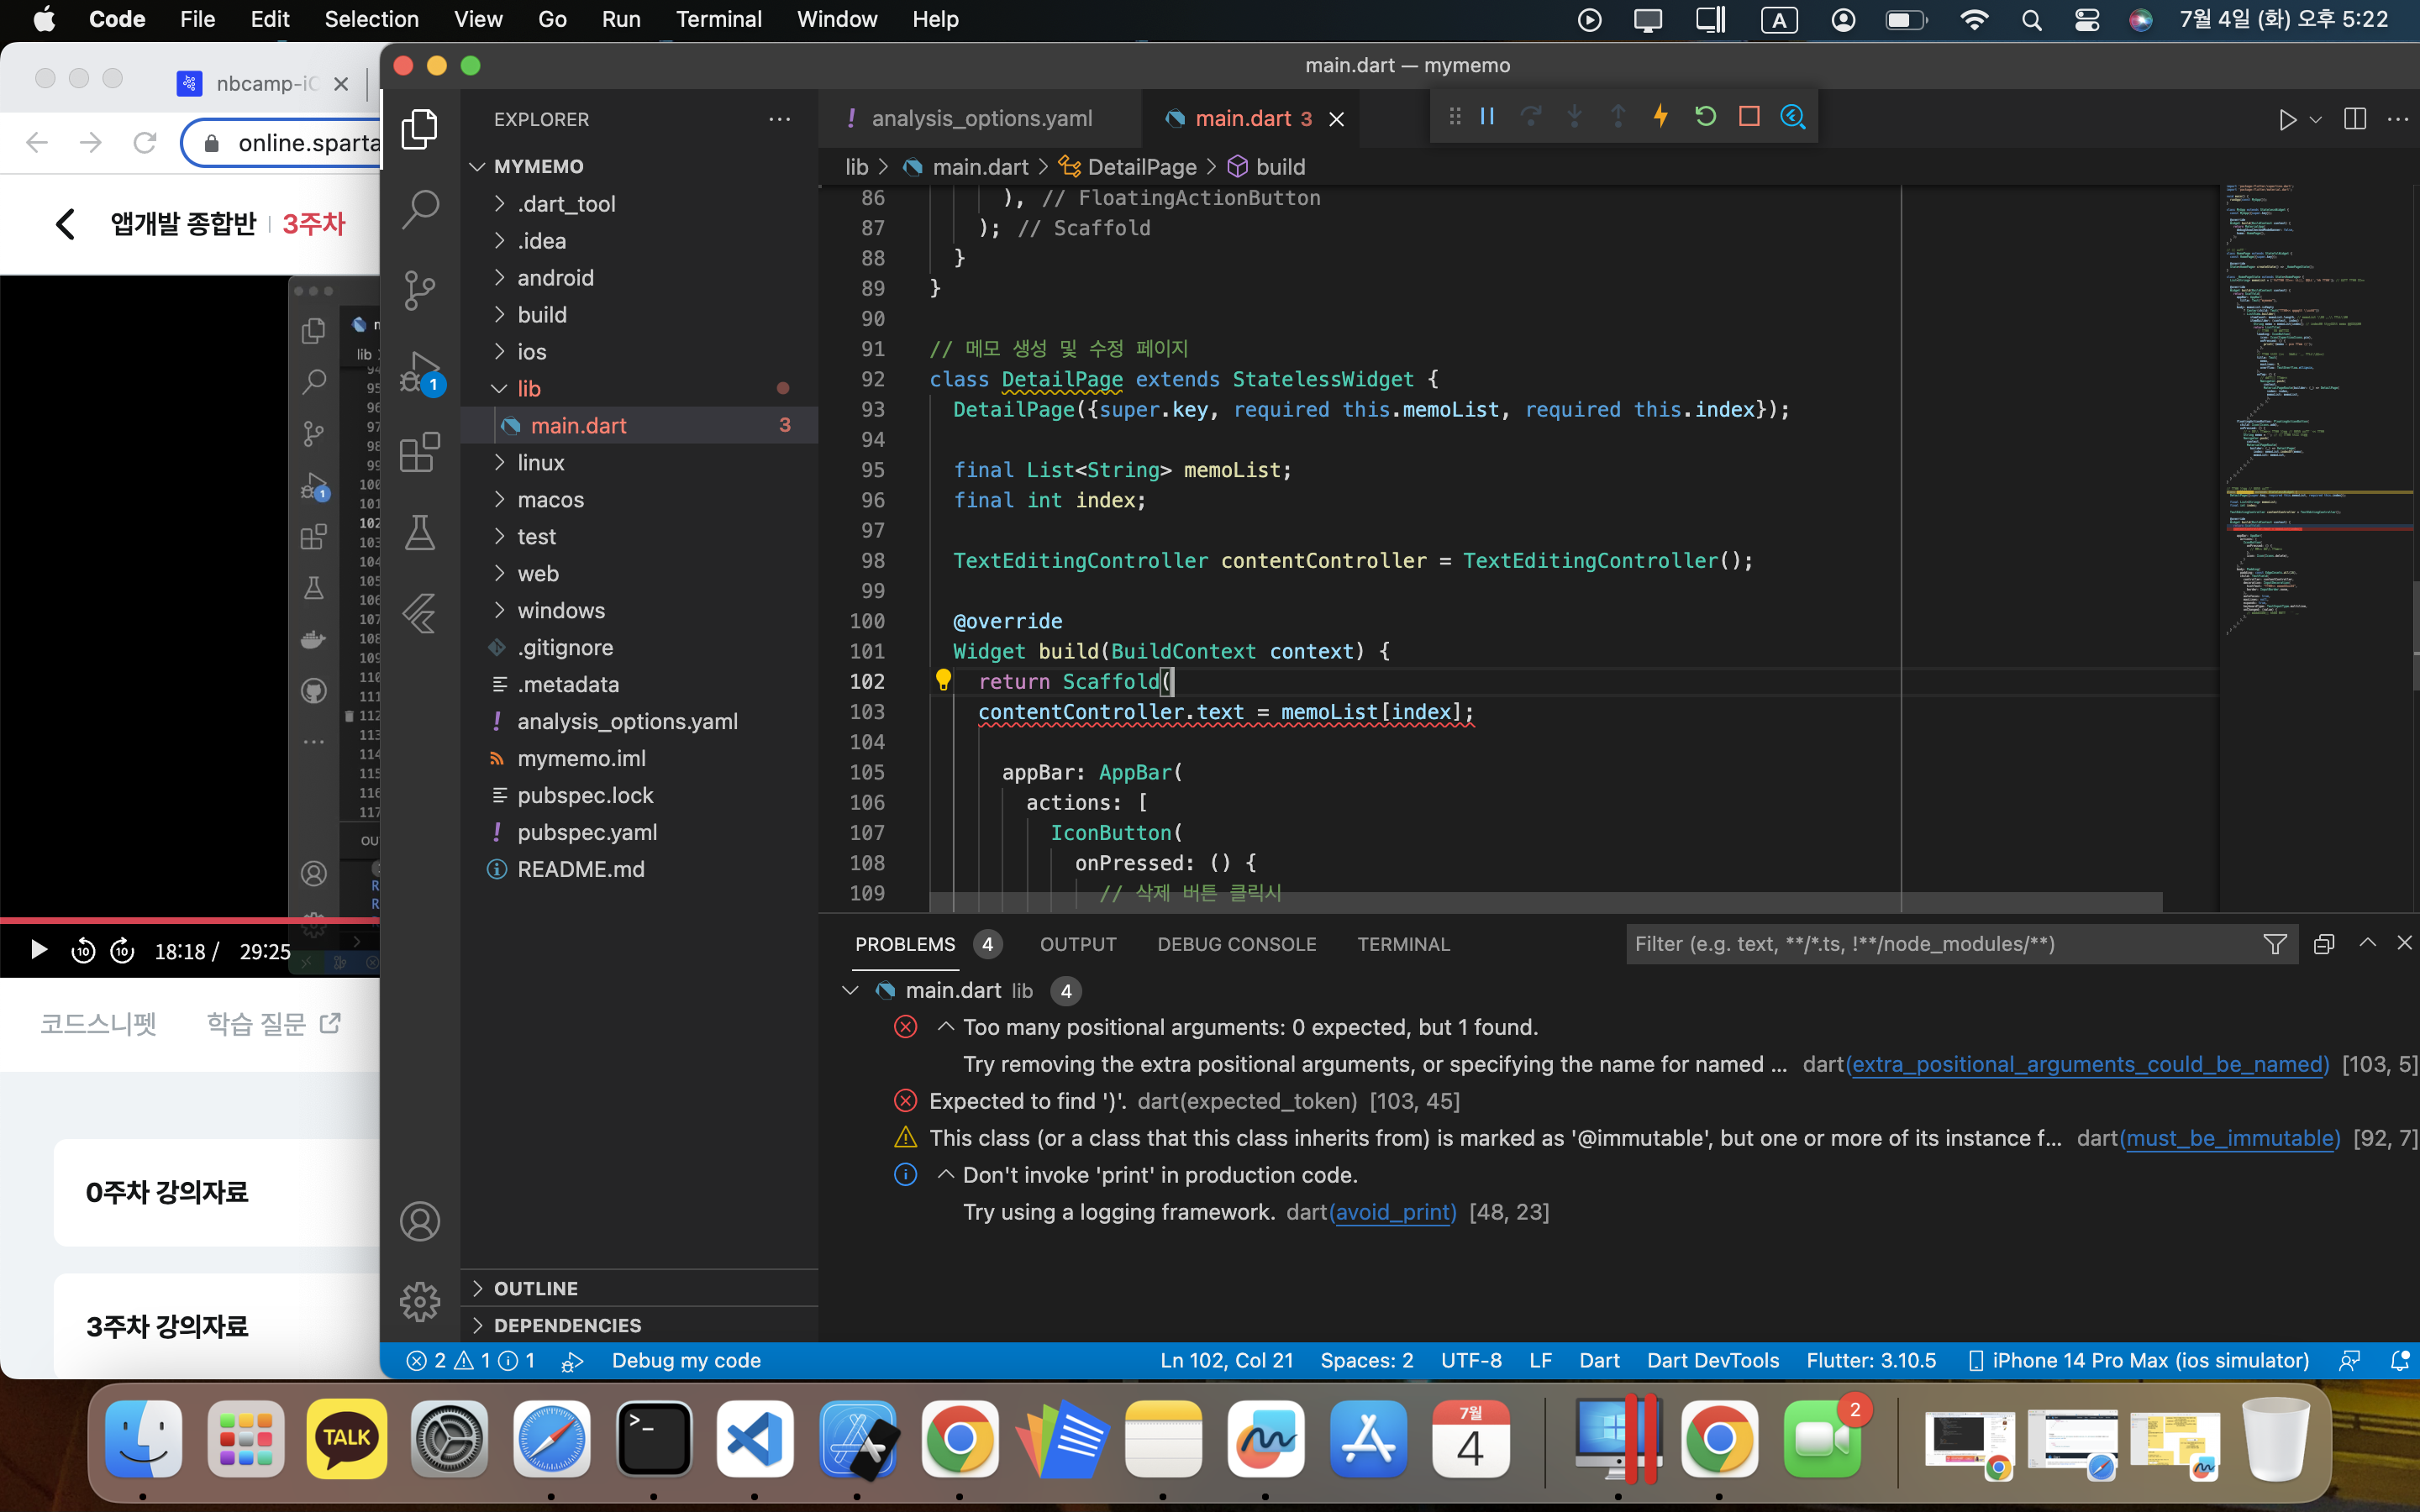This screenshot has height=1512, width=2420.
Task: Show the lightbulb code actions on line 102
Action: coord(943,681)
